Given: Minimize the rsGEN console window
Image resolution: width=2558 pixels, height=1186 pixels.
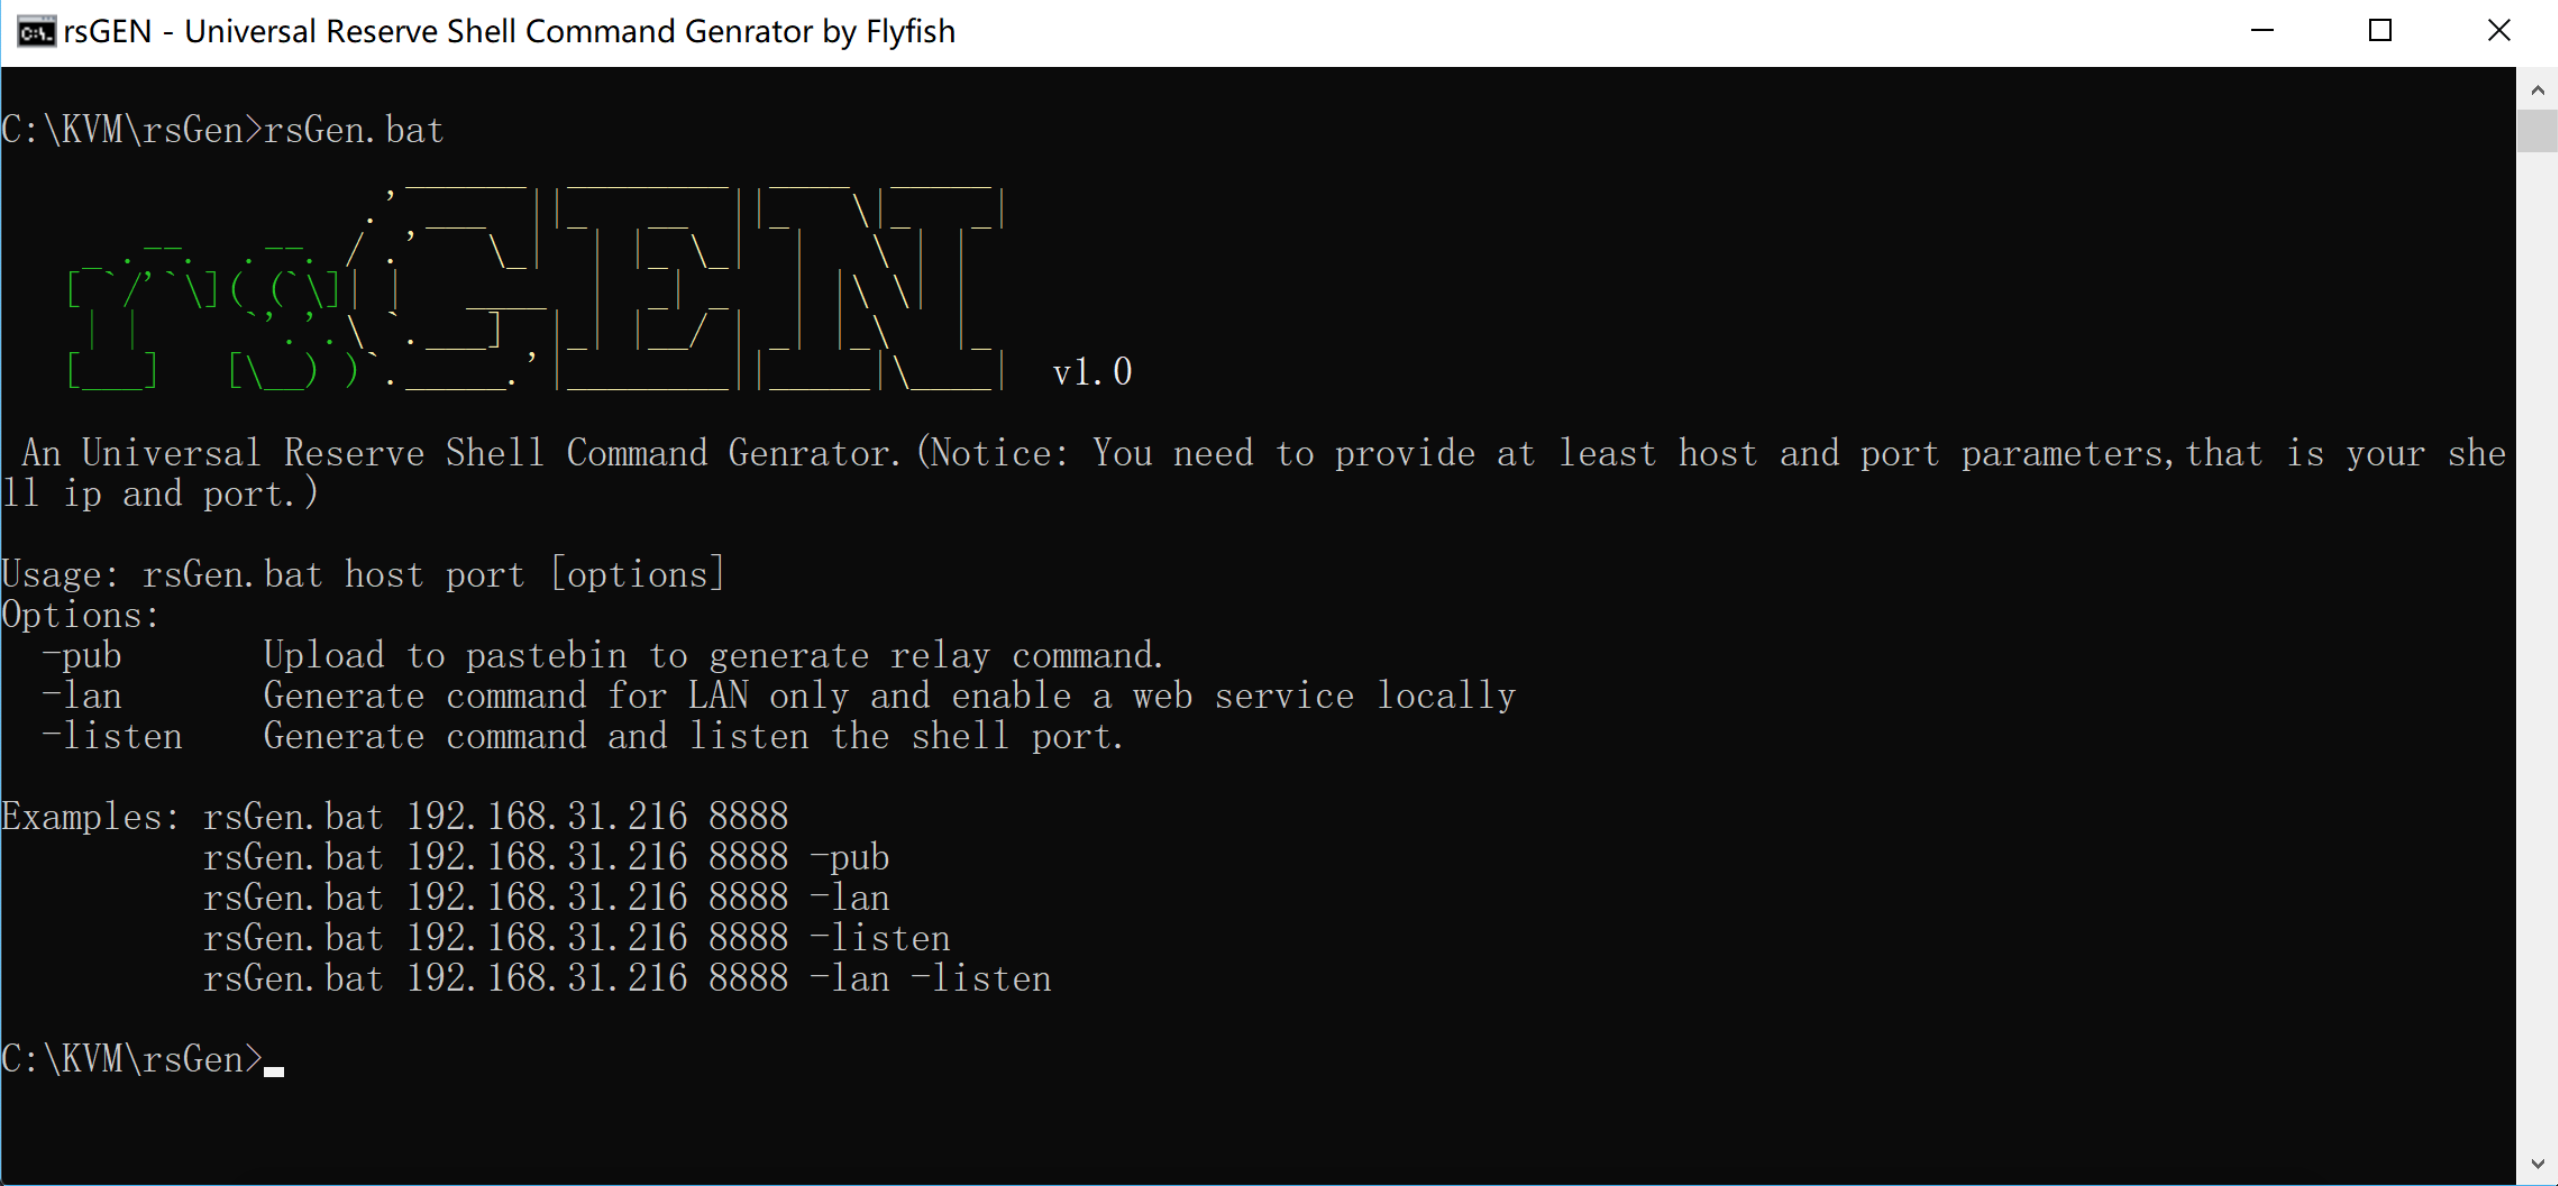Looking at the screenshot, I should [x=2262, y=31].
